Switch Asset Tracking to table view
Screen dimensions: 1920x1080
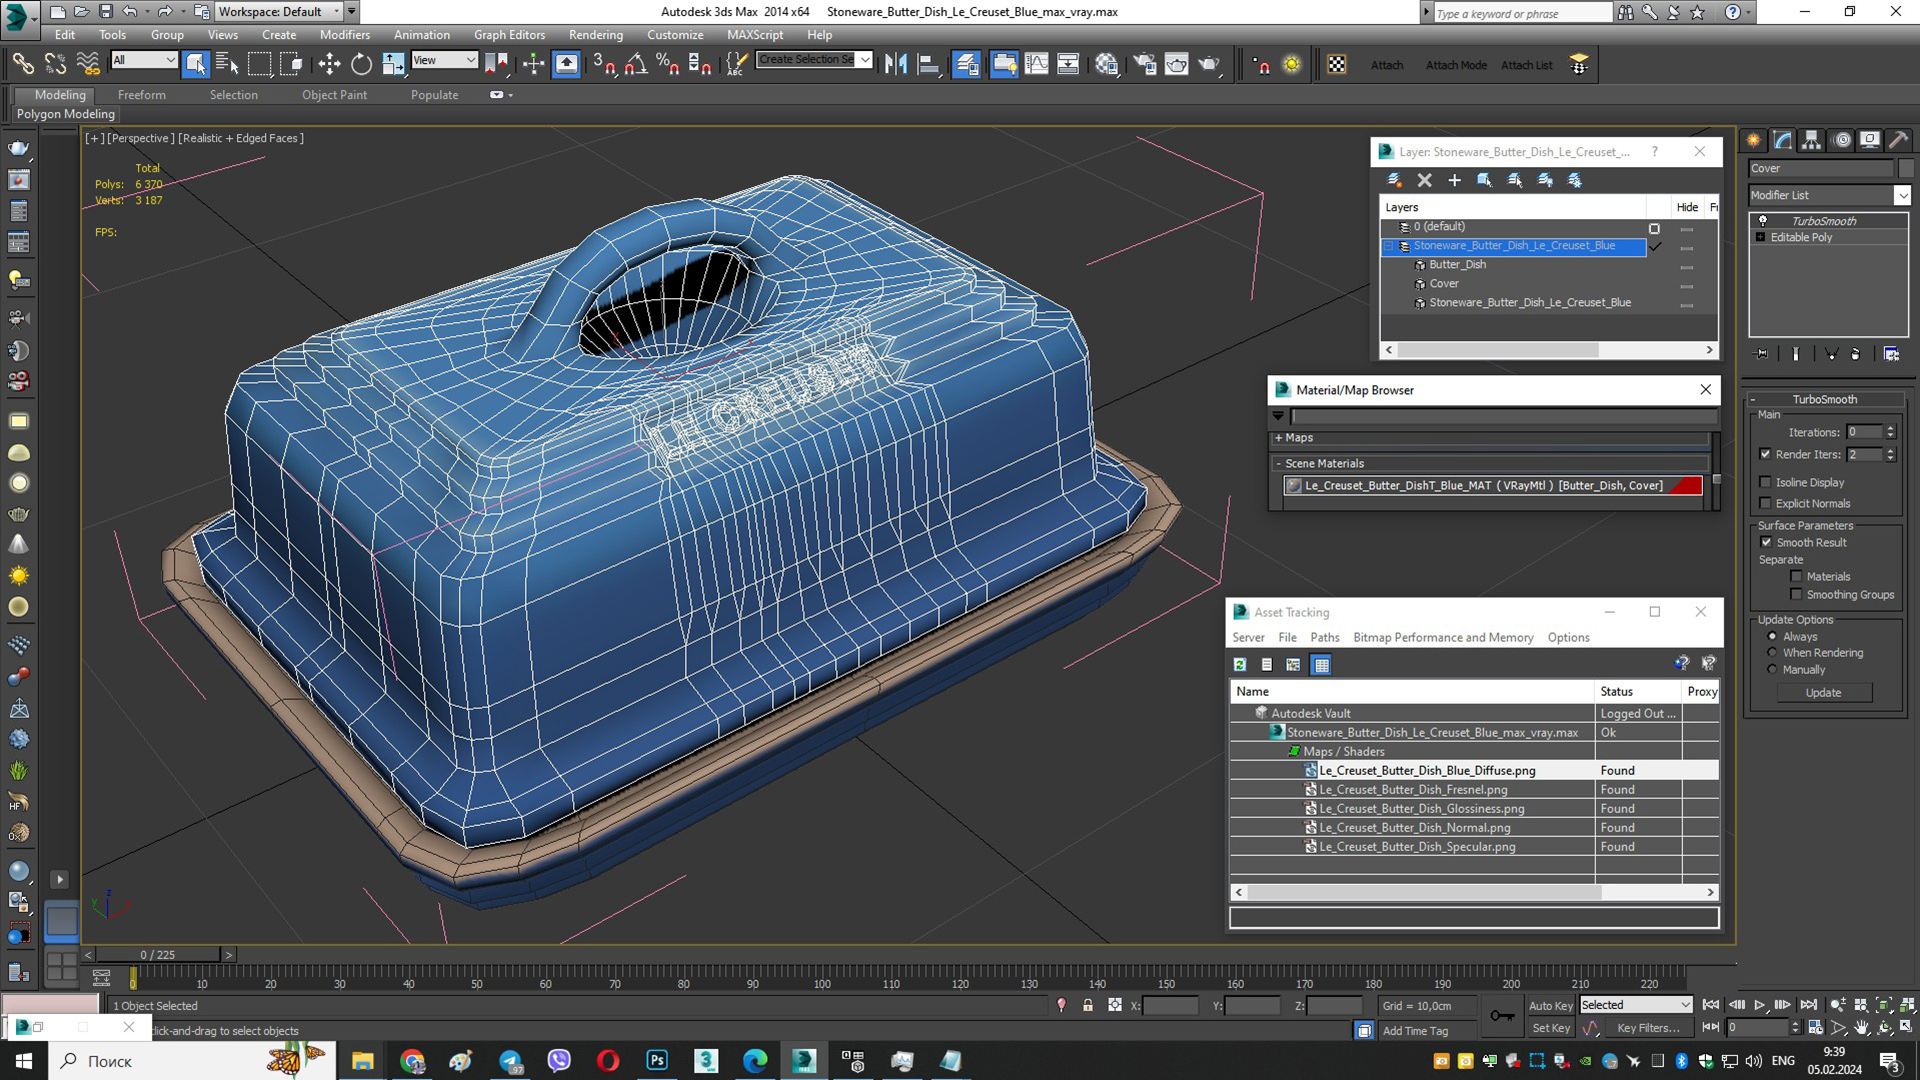[1321, 665]
